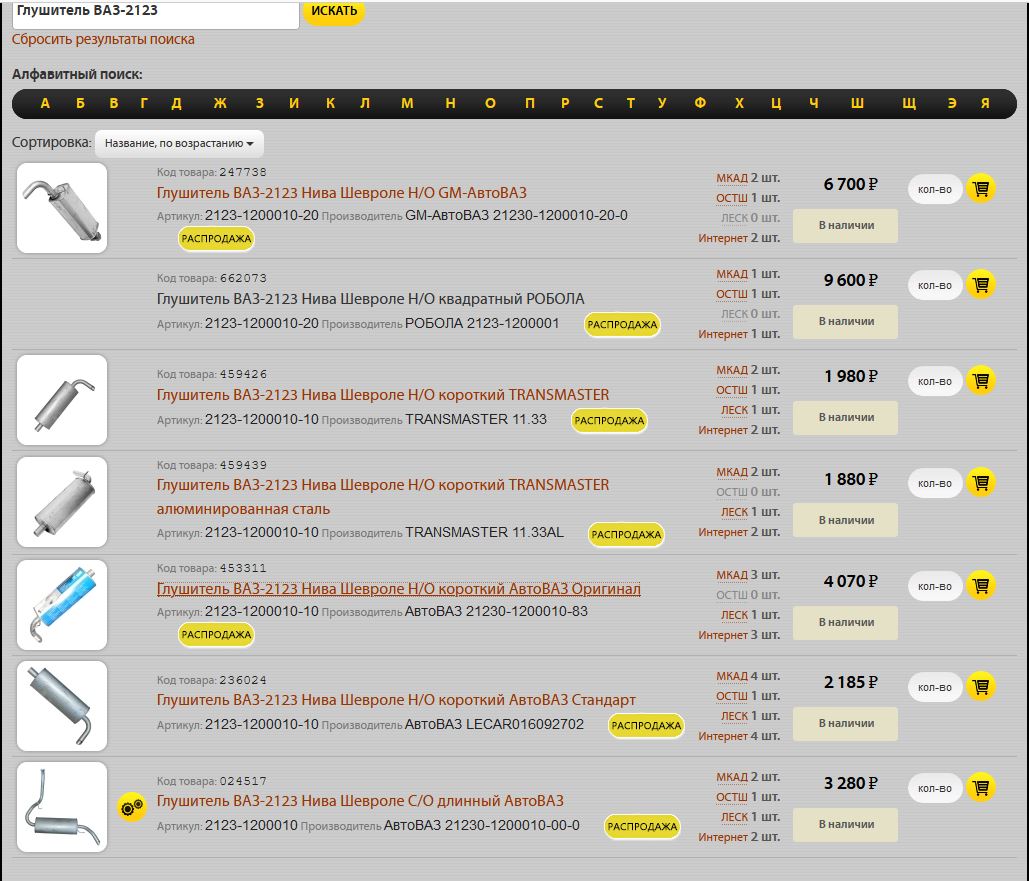Add РОБОЛА muffler 662073 to cart
Screen dimensions: 1029x881
click(x=981, y=285)
